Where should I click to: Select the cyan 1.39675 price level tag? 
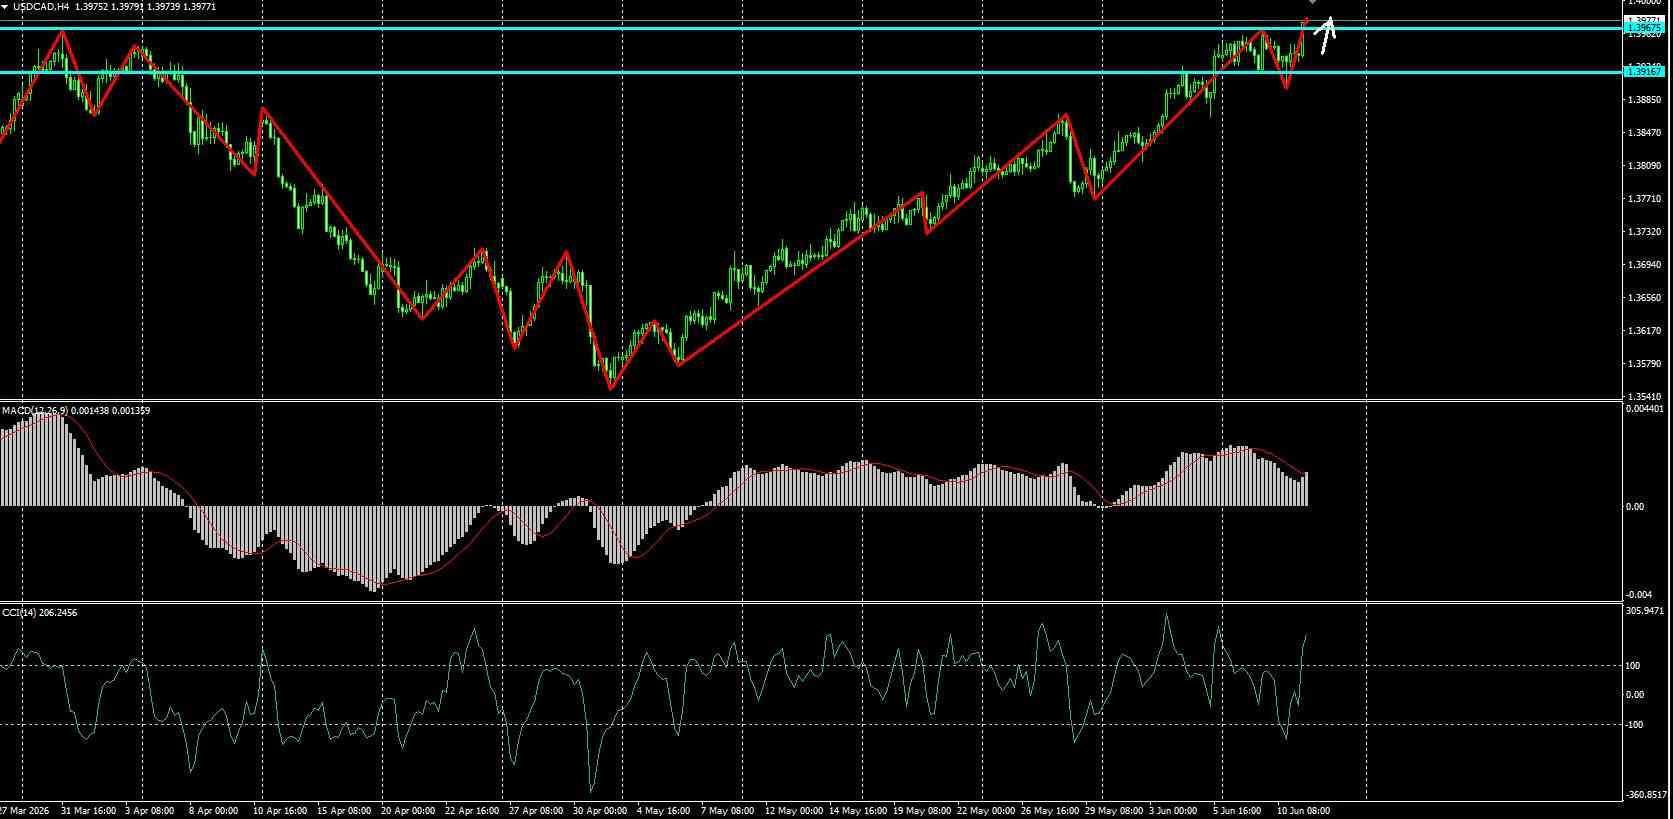[1644, 28]
